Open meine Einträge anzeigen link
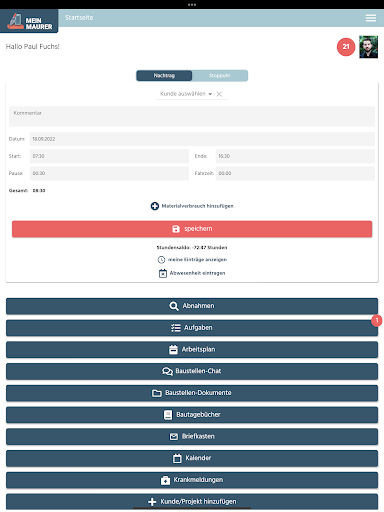This screenshot has width=384, height=512. (x=197, y=260)
